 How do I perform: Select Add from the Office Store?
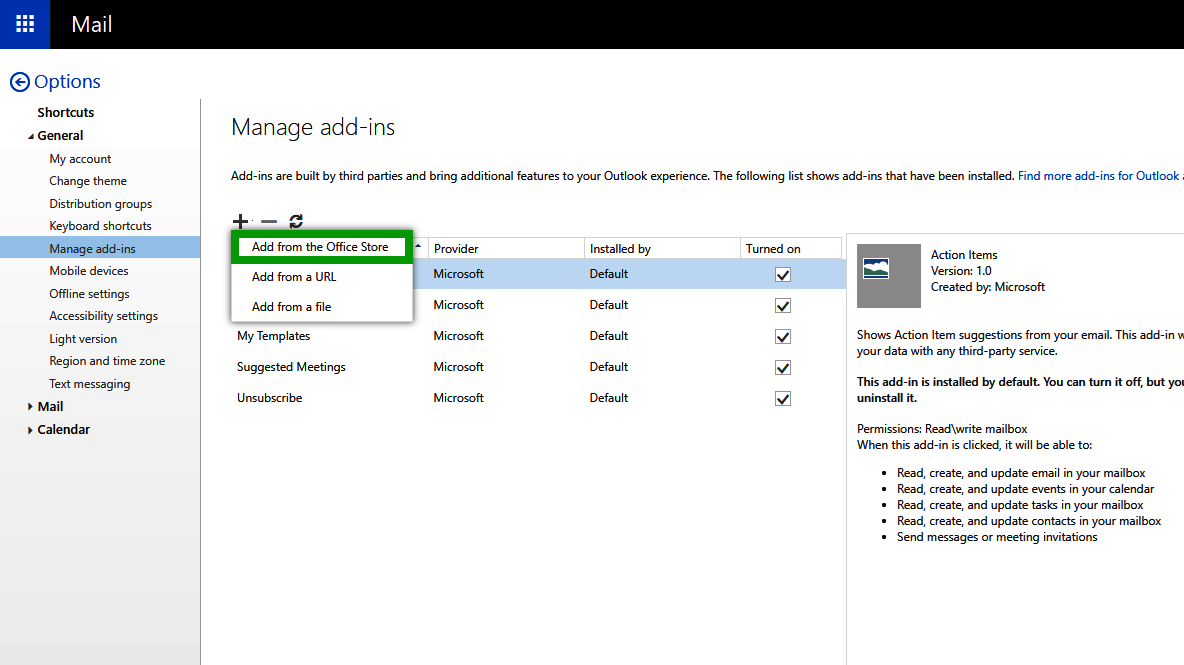(x=320, y=246)
